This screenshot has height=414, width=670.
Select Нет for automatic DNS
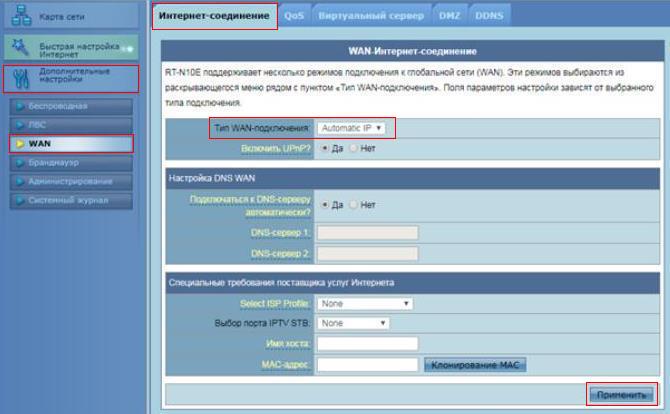[353, 205]
